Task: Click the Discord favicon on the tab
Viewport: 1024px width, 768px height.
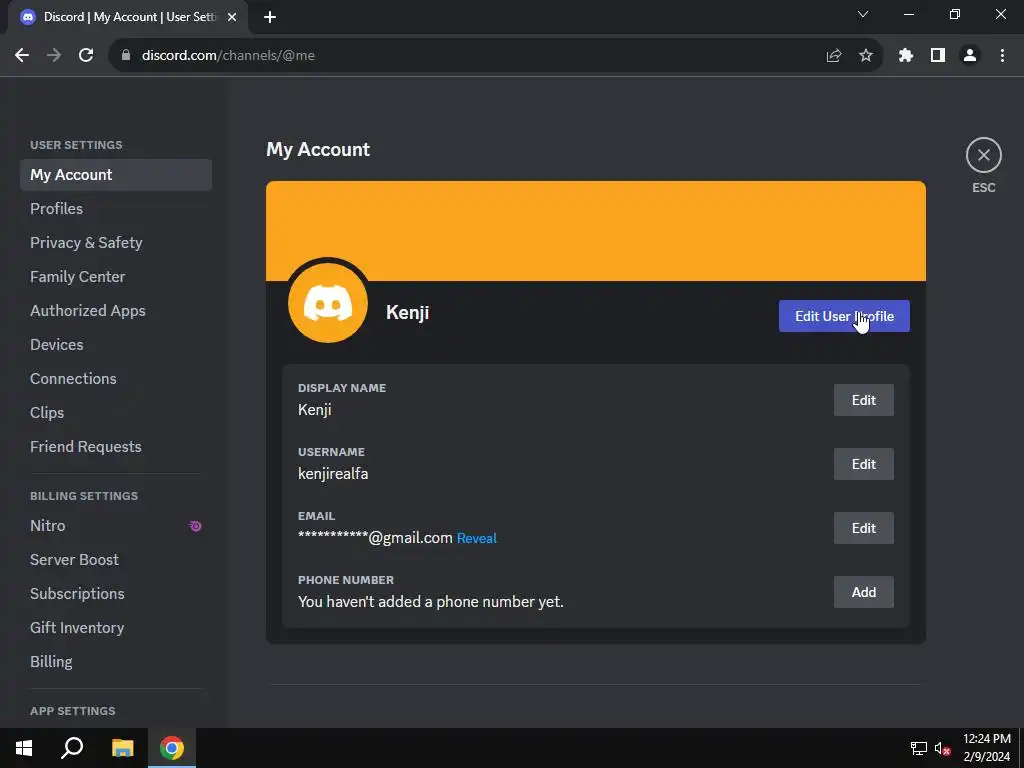Action: click(x=28, y=17)
